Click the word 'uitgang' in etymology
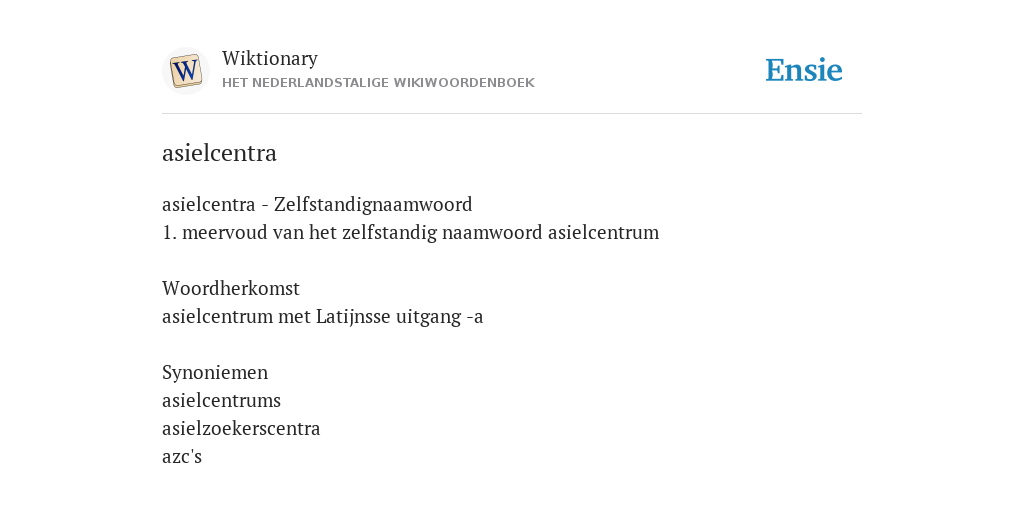Image resolution: width=1024 pixels, height=512 pixels. tap(428, 317)
